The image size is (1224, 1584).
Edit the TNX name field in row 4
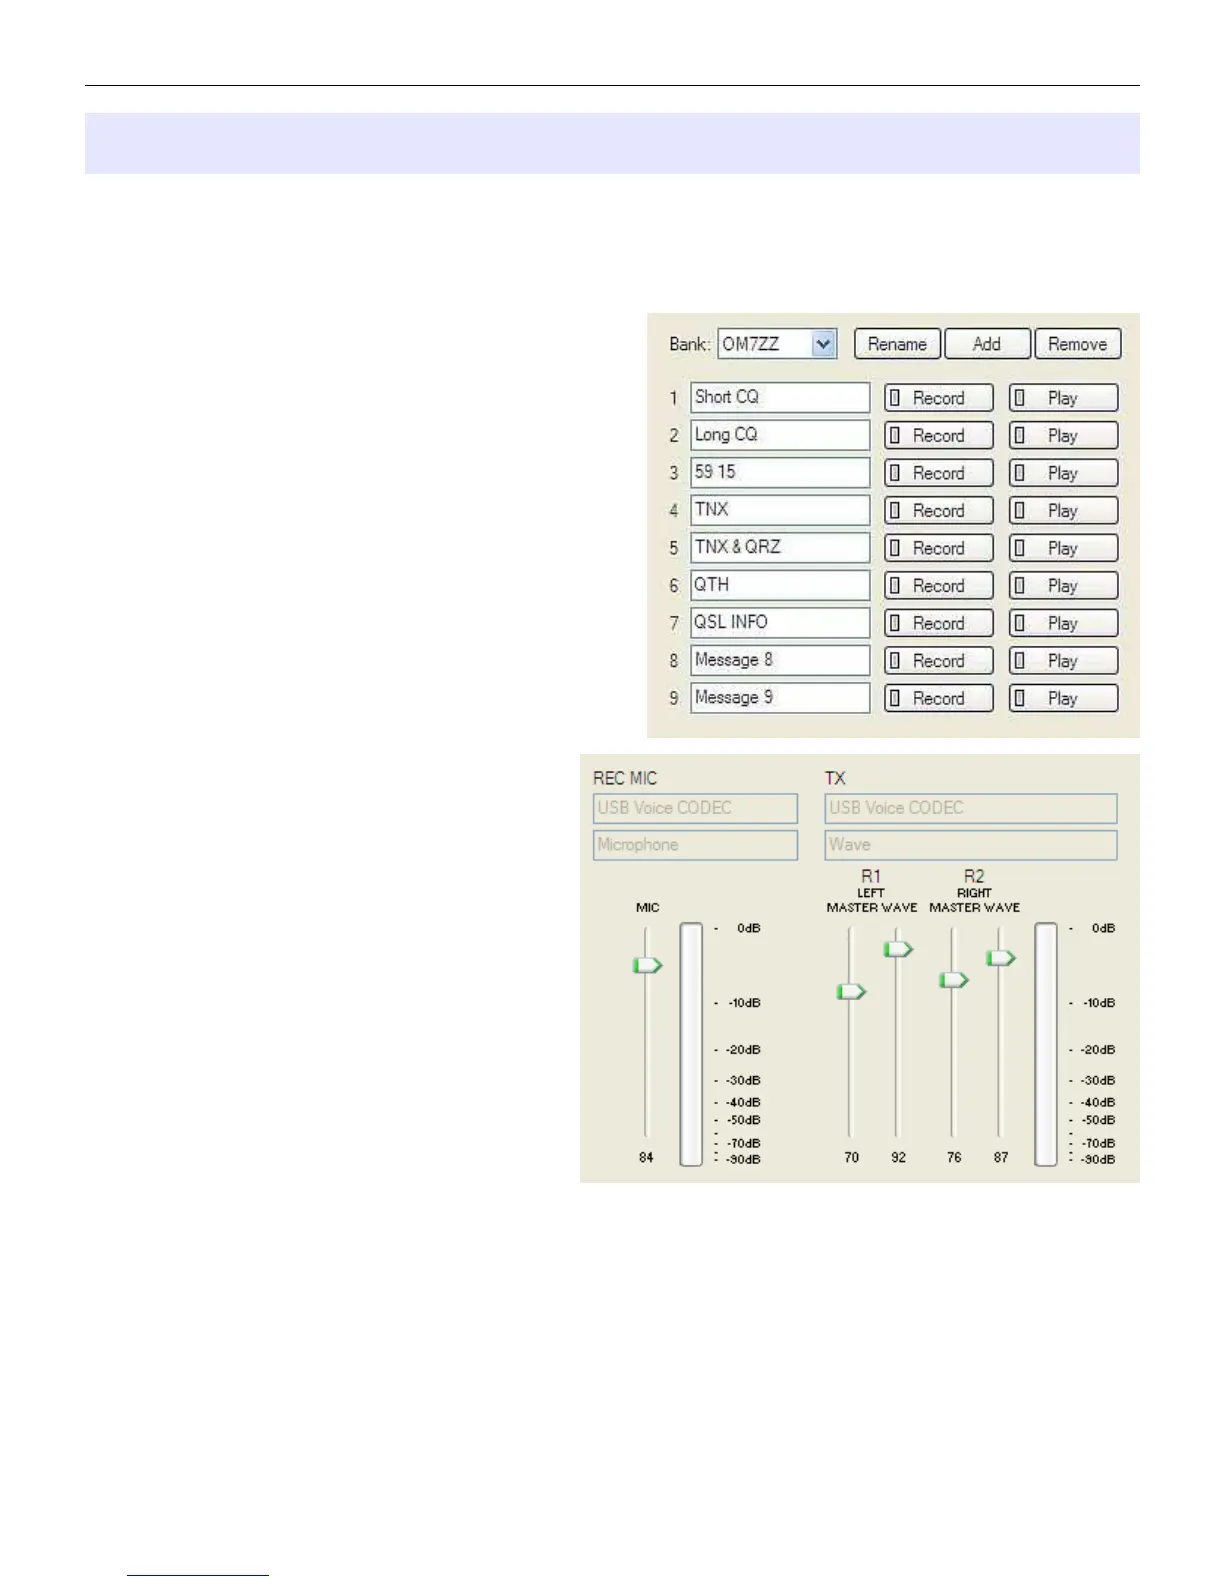tap(780, 510)
